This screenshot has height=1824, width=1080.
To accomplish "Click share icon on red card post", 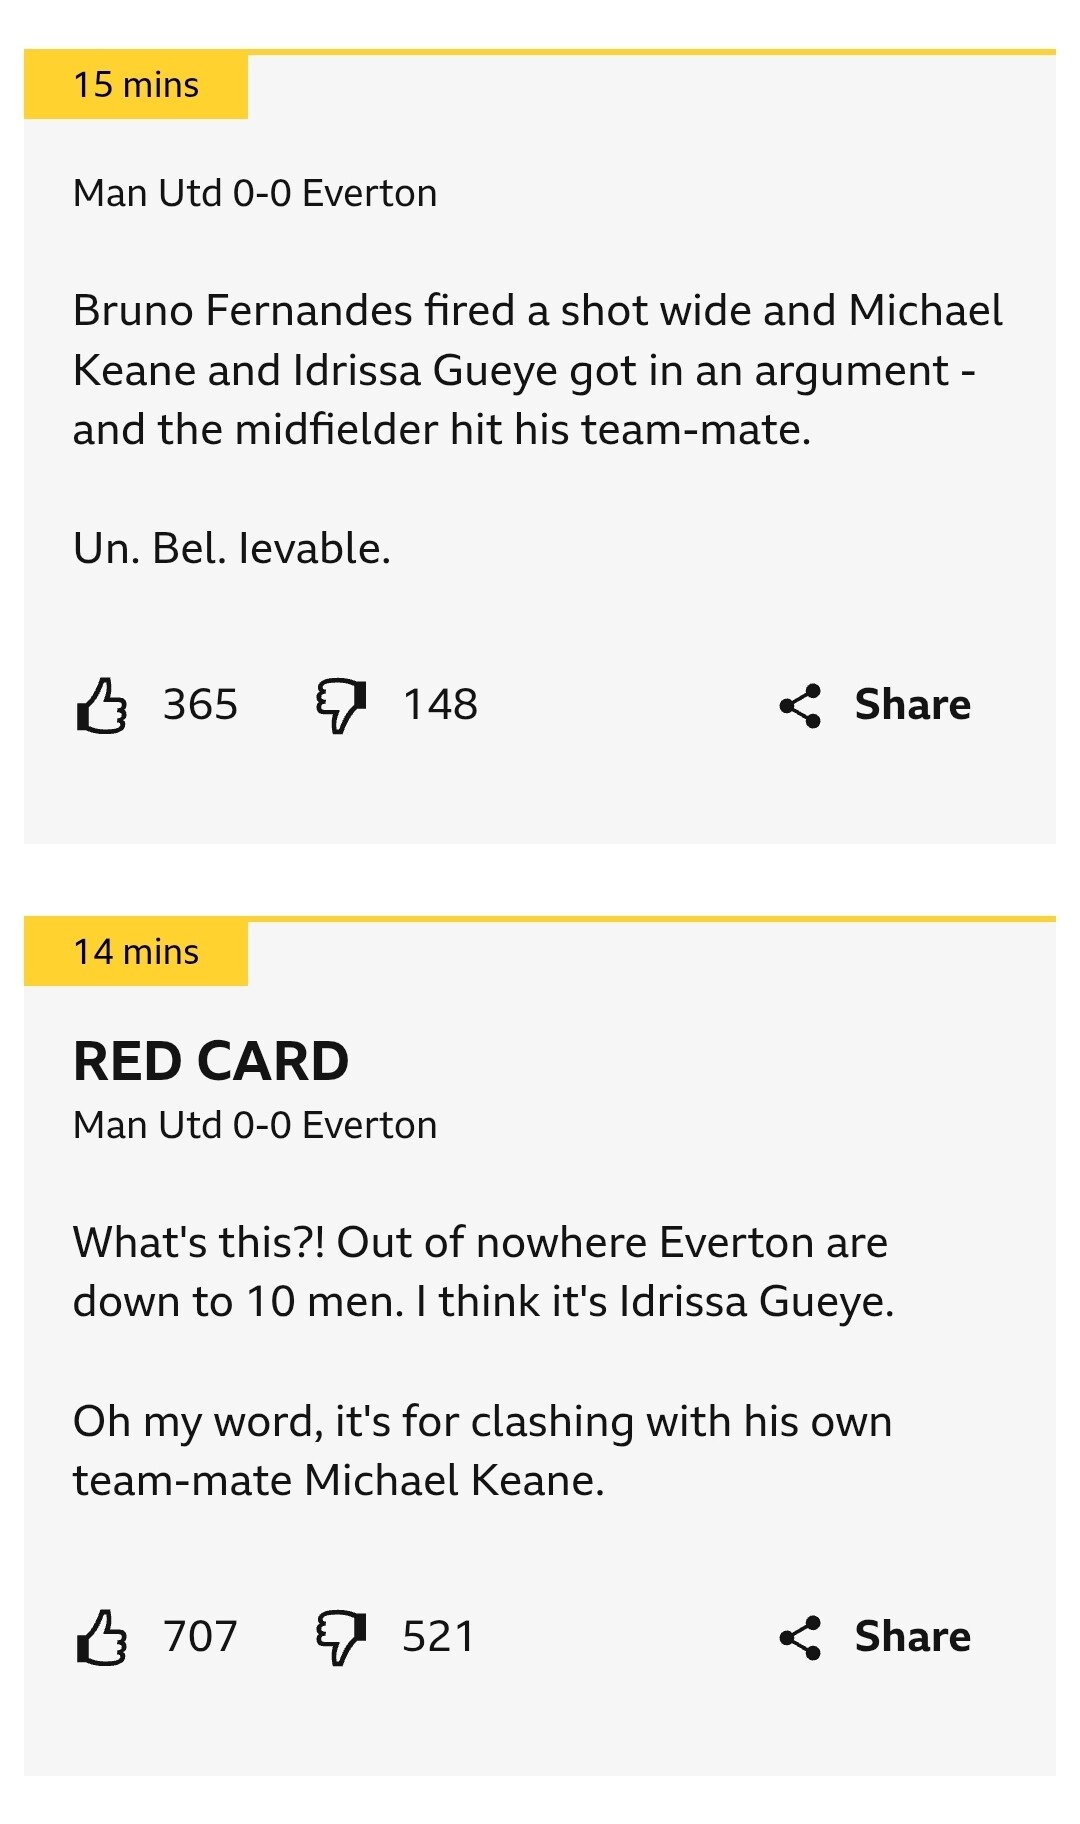I will 800,1637.
